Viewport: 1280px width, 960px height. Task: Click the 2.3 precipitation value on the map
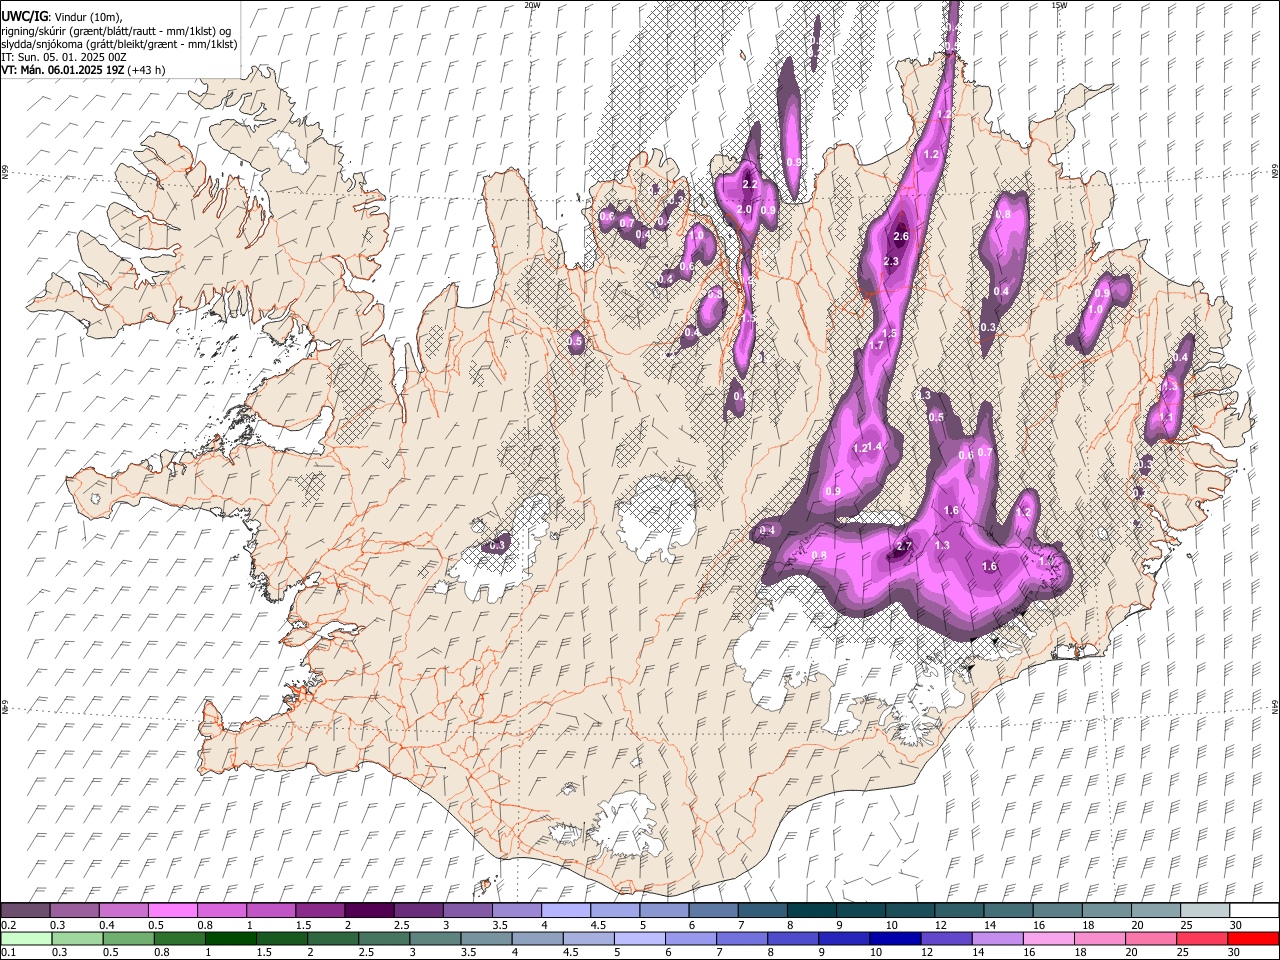892,261
